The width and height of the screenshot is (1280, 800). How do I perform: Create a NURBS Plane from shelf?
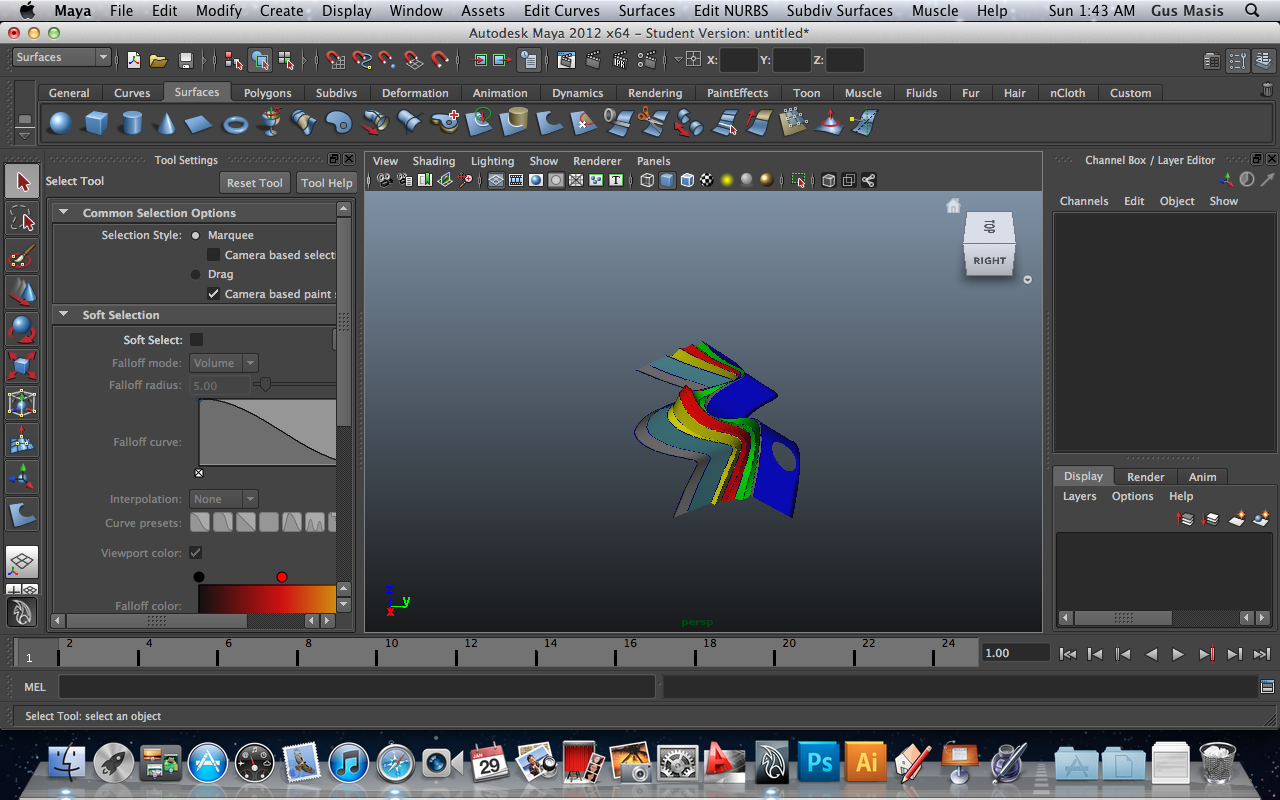click(200, 123)
